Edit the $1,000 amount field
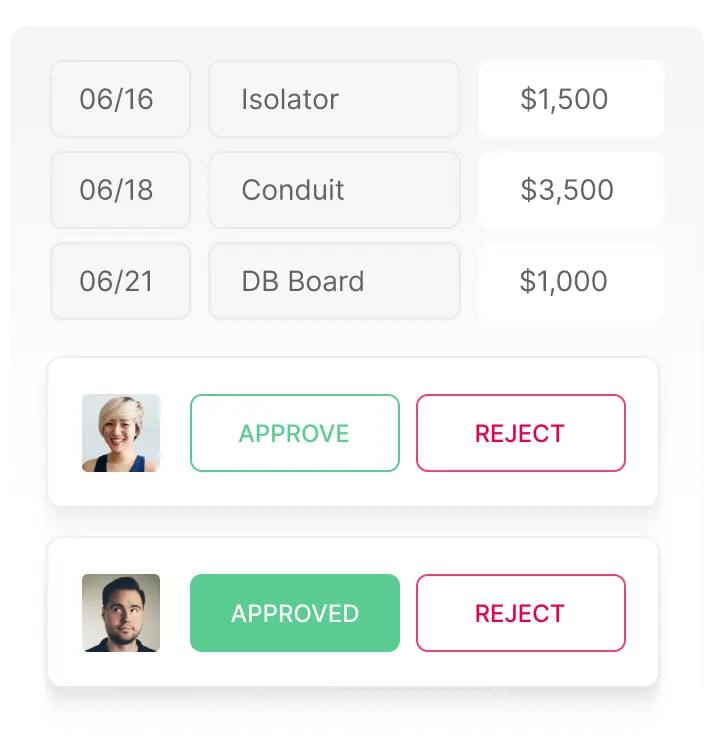Viewport: 710px width, 742px height. pyautogui.click(x=571, y=281)
